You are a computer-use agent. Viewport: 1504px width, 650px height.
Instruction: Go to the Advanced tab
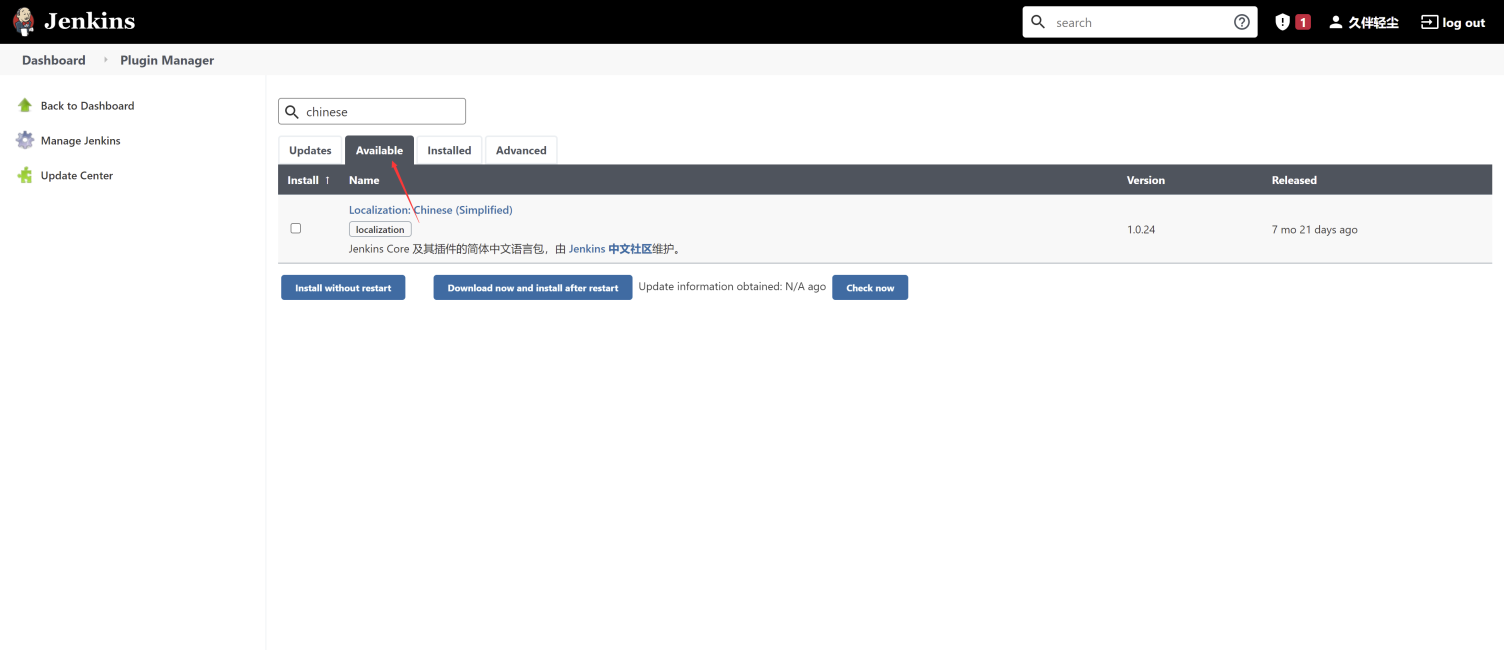[x=521, y=150]
